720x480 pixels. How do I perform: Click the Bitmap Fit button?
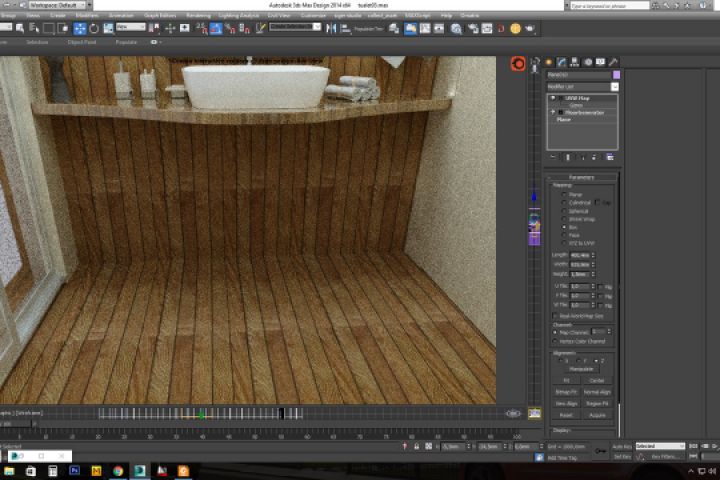point(566,391)
